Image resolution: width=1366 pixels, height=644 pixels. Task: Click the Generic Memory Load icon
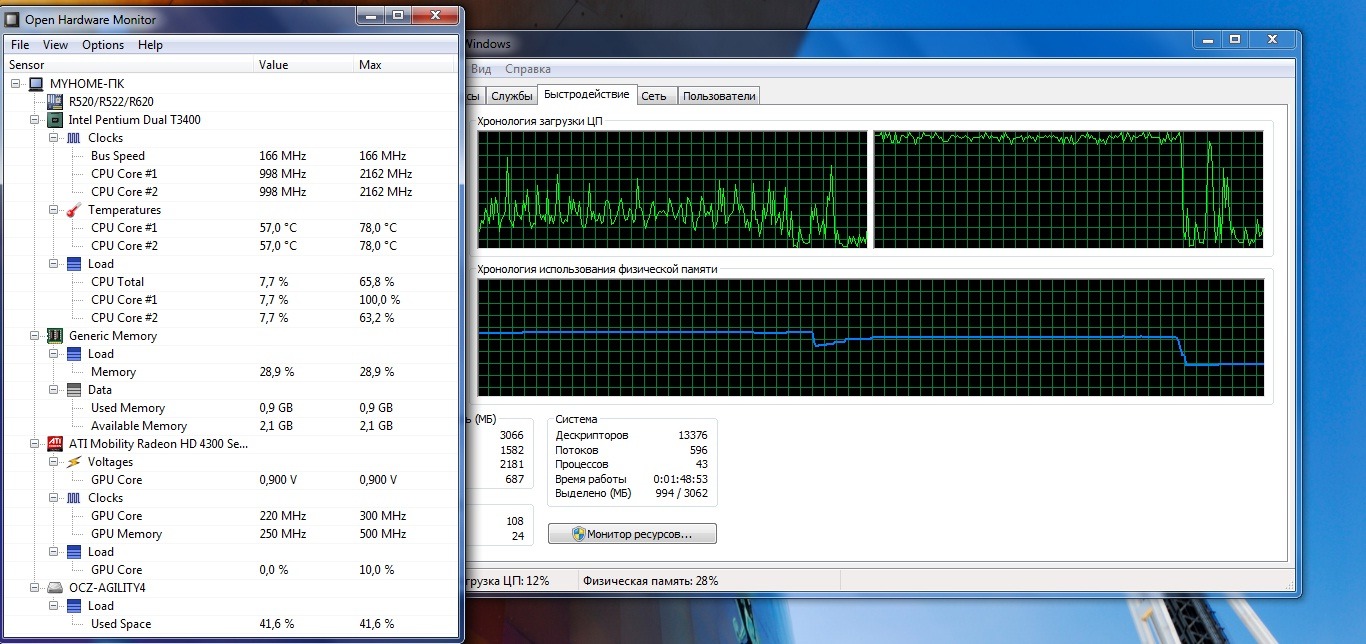pyautogui.click(x=74, y=354)
